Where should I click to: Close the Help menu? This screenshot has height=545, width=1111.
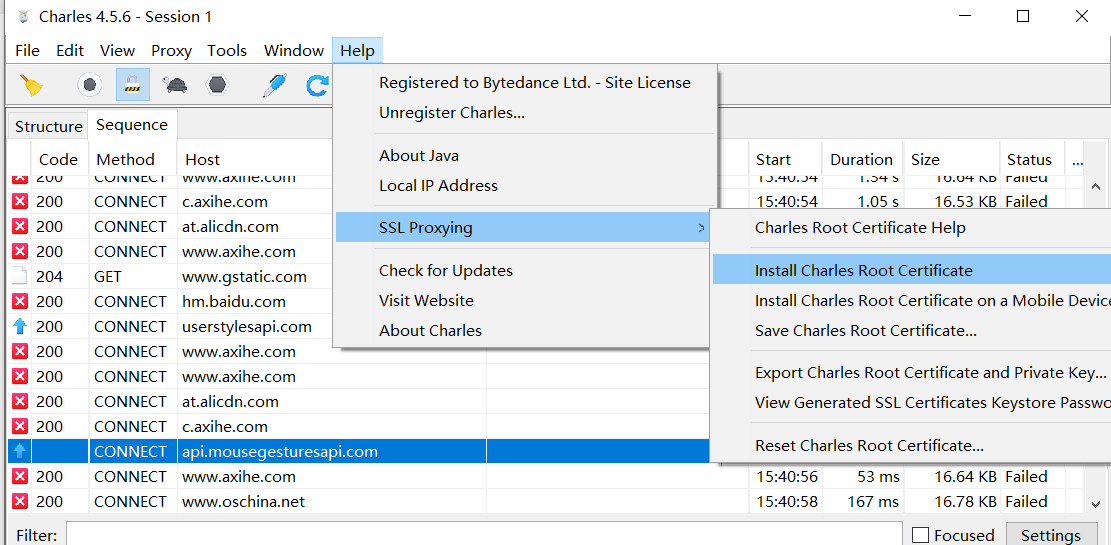[x=357, y=50]
